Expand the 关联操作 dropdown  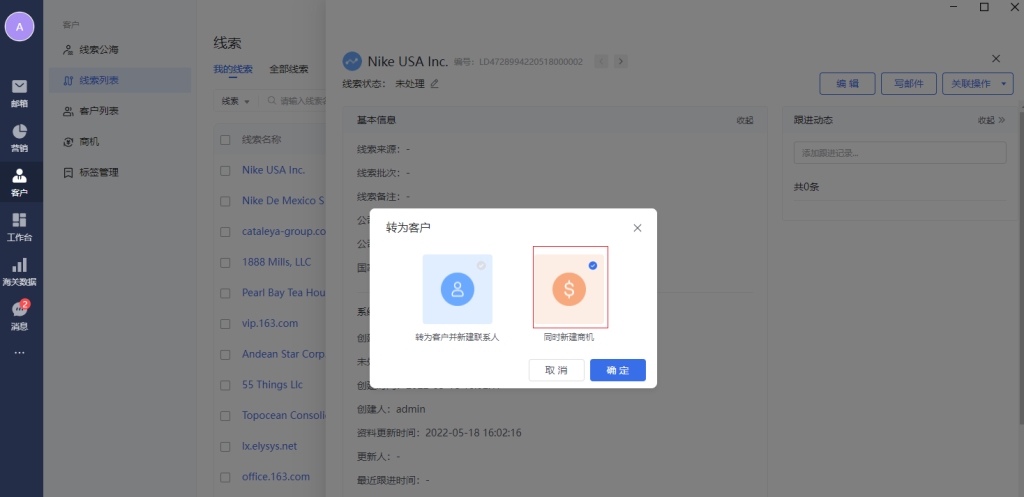coord(977,83)
